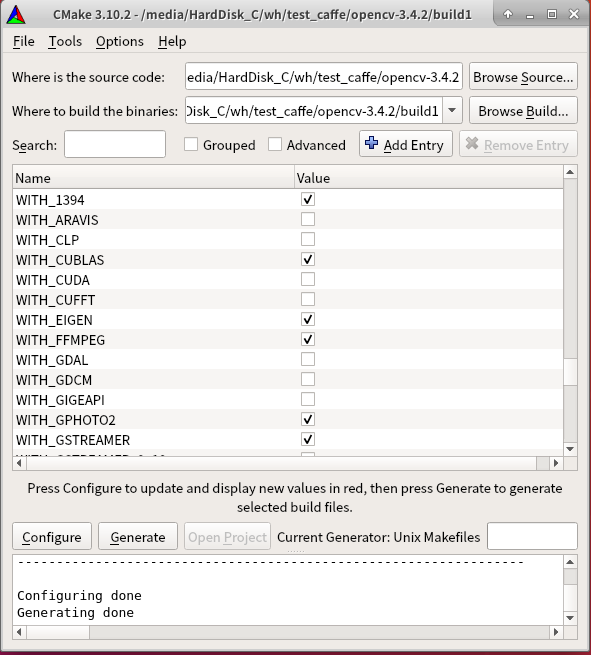The height and width of the screenshot is (655, 591).
Task: Select the WITH_CUBLAS name cell
Action: point(154,260)
